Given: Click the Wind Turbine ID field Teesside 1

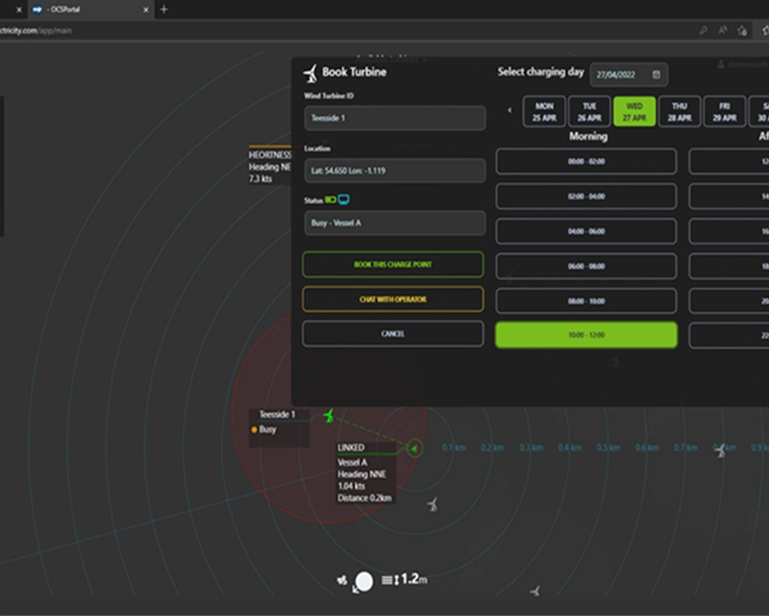Looking at the screenshot, I should (x=395, y=118).
